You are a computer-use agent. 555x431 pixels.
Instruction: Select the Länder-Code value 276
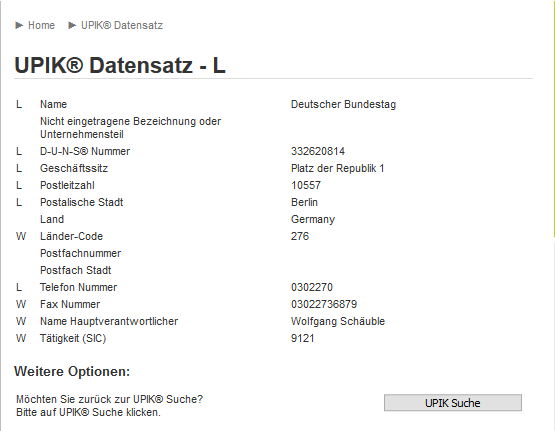300,236
